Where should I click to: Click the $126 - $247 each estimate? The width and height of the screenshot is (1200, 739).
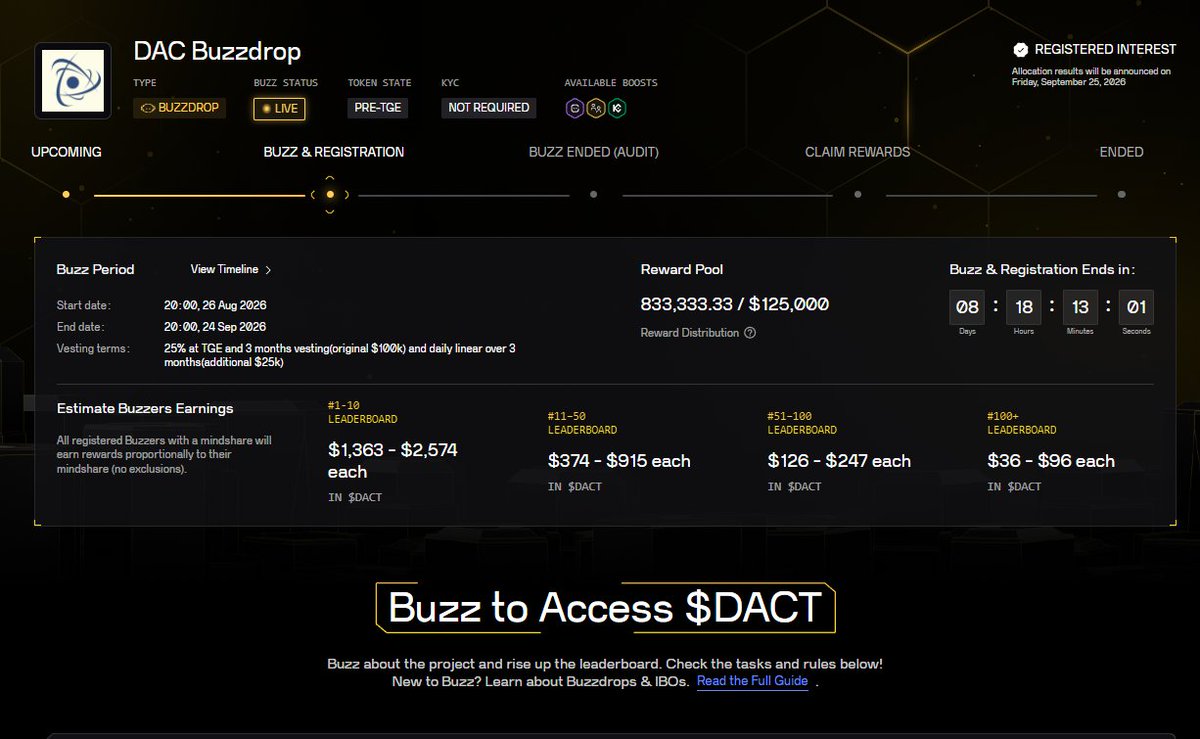click(x=839, y=461)
